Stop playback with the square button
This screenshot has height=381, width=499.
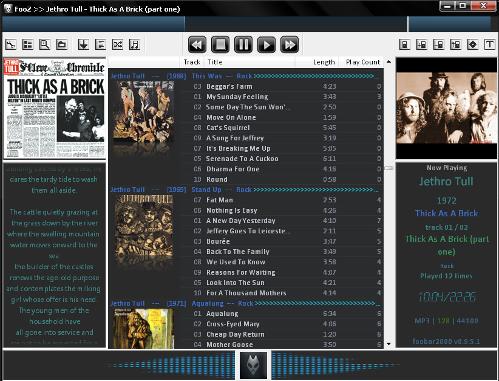tap(220, 45)
